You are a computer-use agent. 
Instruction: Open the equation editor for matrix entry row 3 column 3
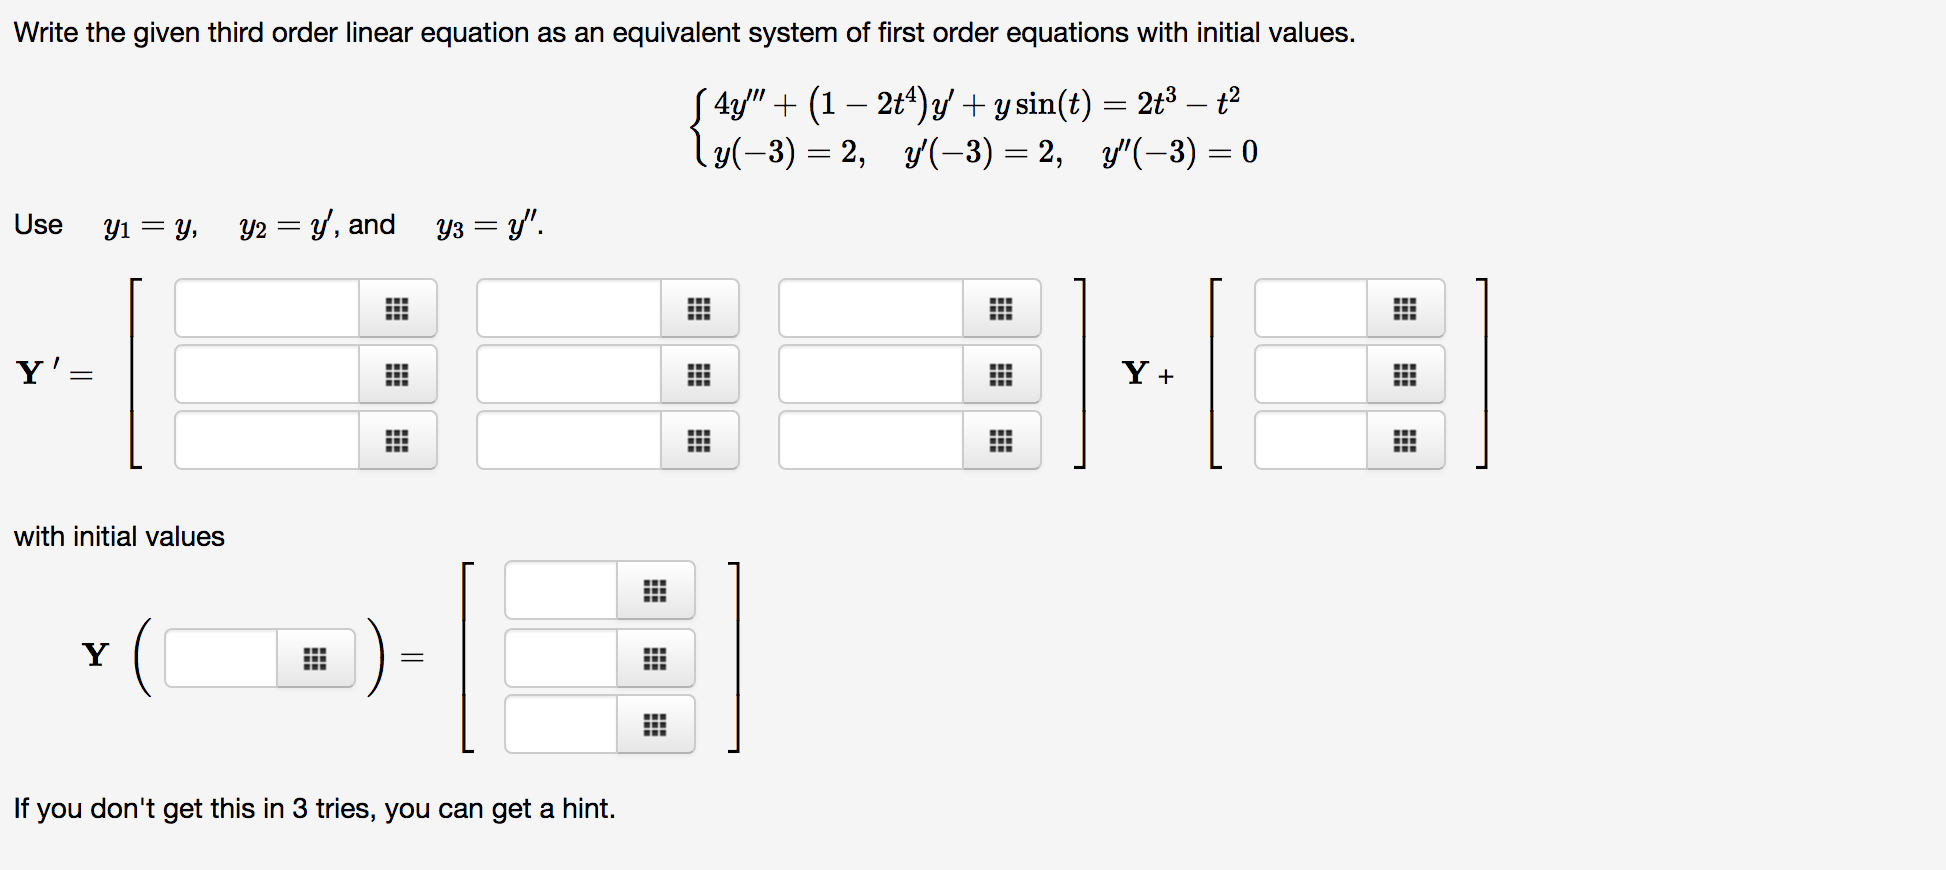(999, 440)
